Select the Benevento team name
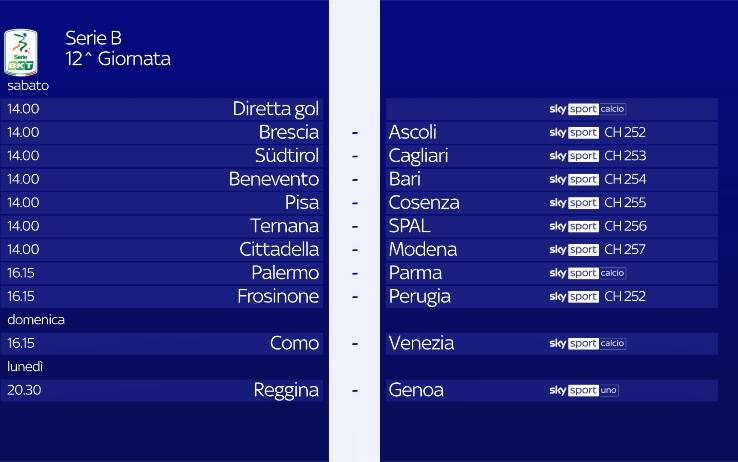Screen dimensions: 738x462 [273, 179]
